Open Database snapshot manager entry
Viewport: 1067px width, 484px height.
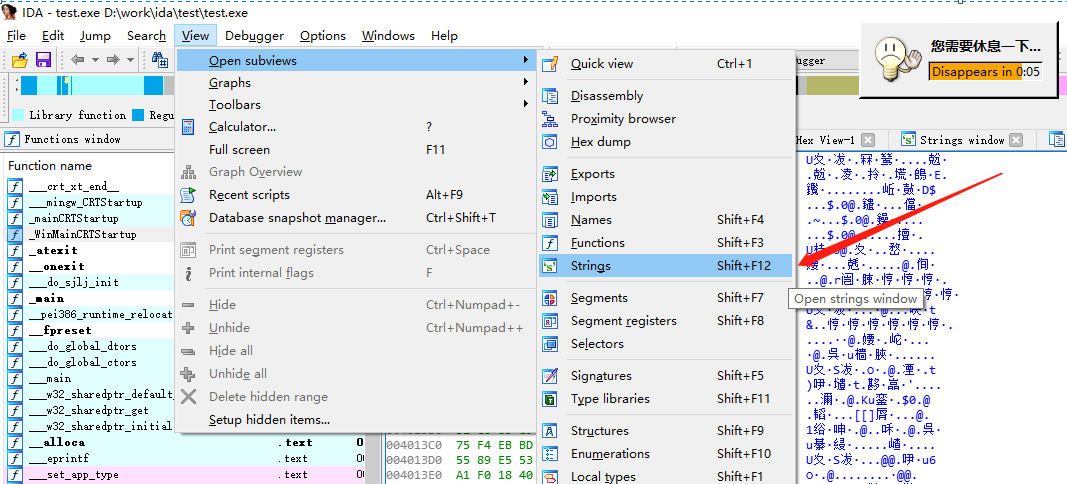pyautogui.click(x=355, y=218)
